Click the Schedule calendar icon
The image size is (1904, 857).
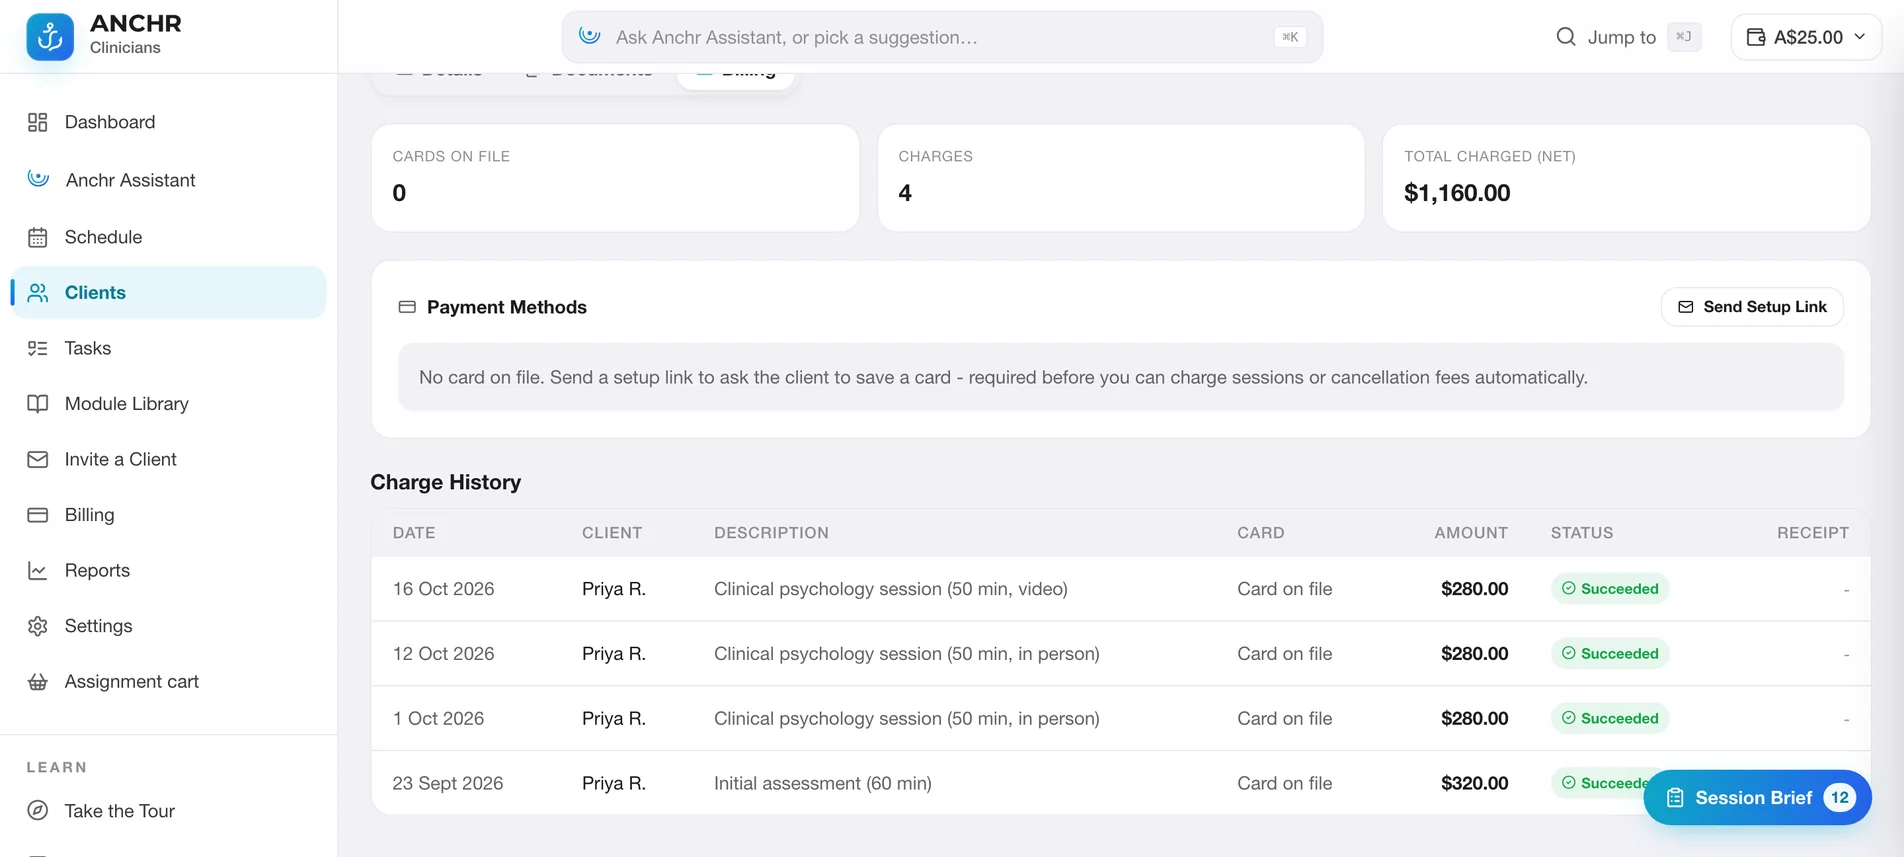38,237
